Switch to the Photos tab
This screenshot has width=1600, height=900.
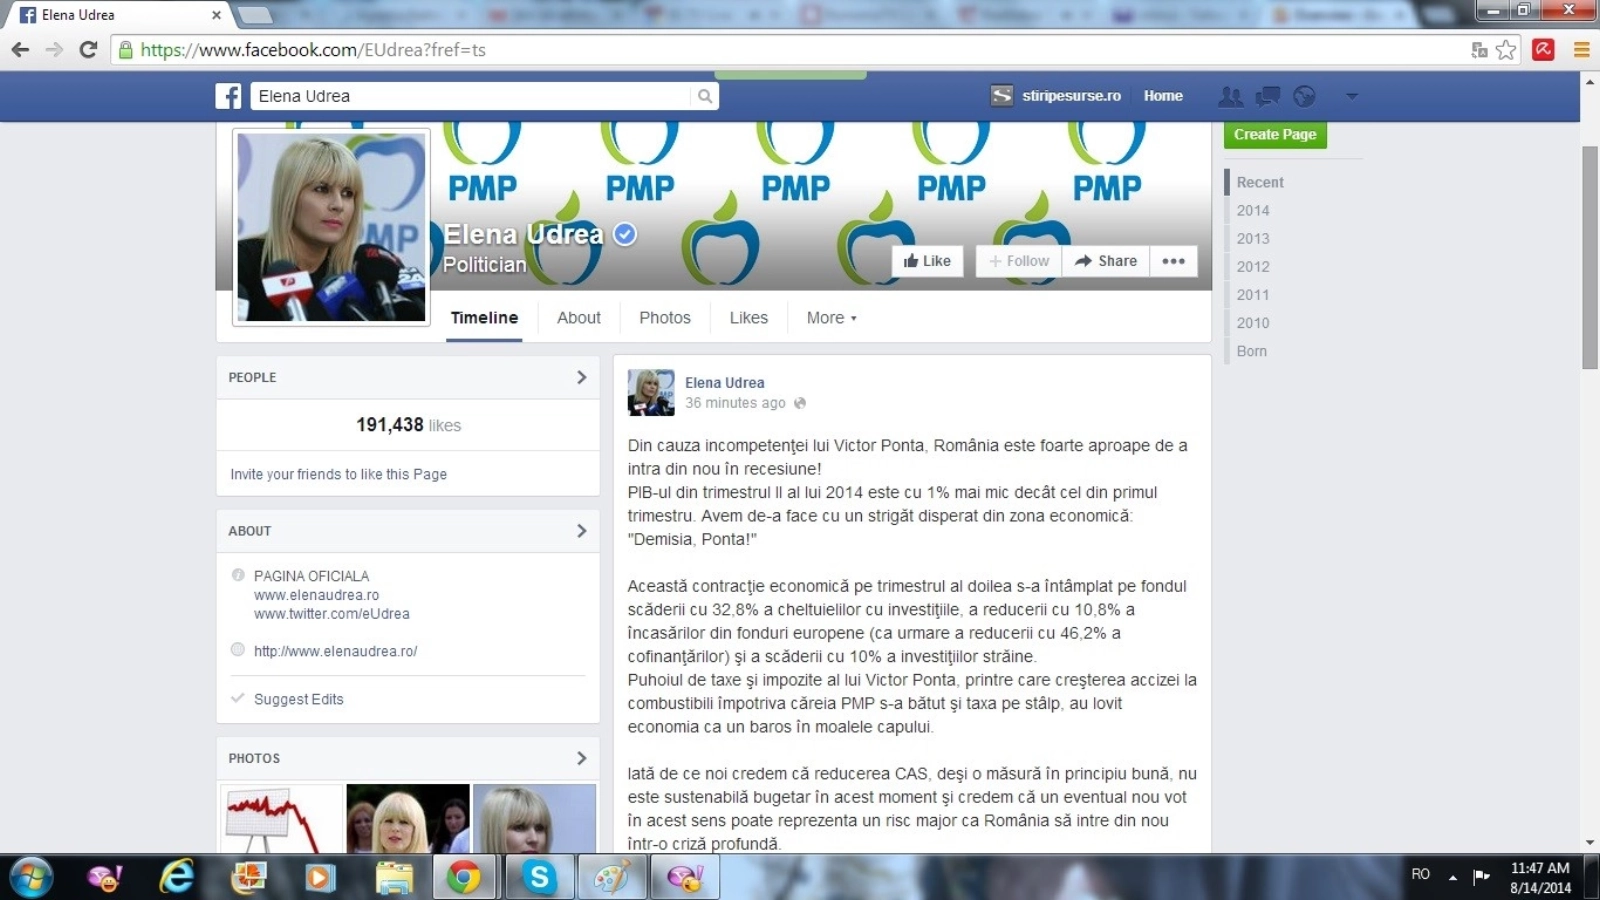664,318
